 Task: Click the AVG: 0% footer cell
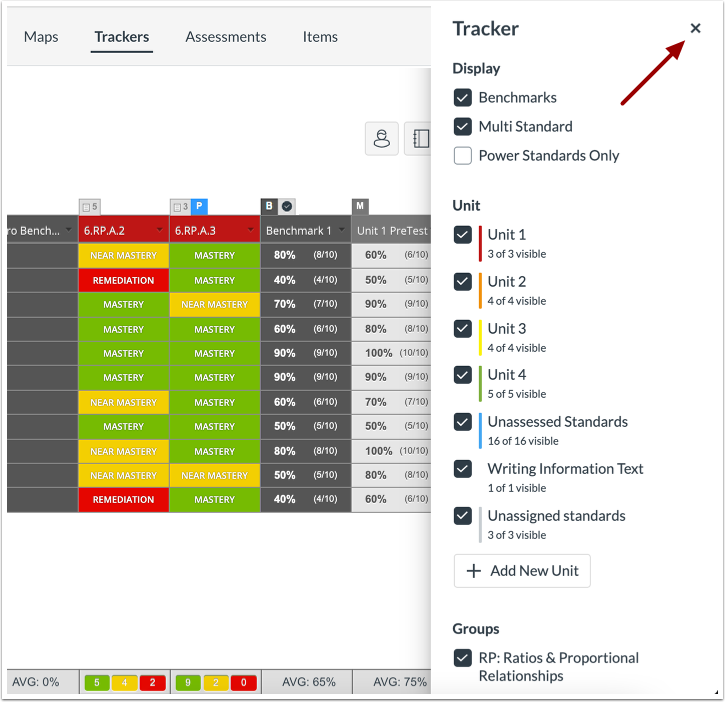43,682
